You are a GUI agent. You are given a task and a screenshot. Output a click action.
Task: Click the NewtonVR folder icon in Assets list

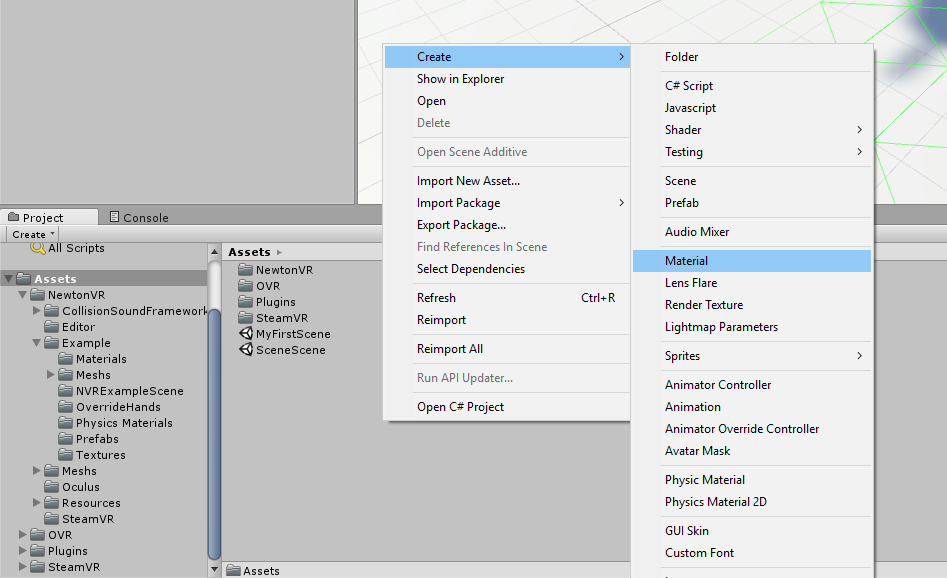pos(245,269)
